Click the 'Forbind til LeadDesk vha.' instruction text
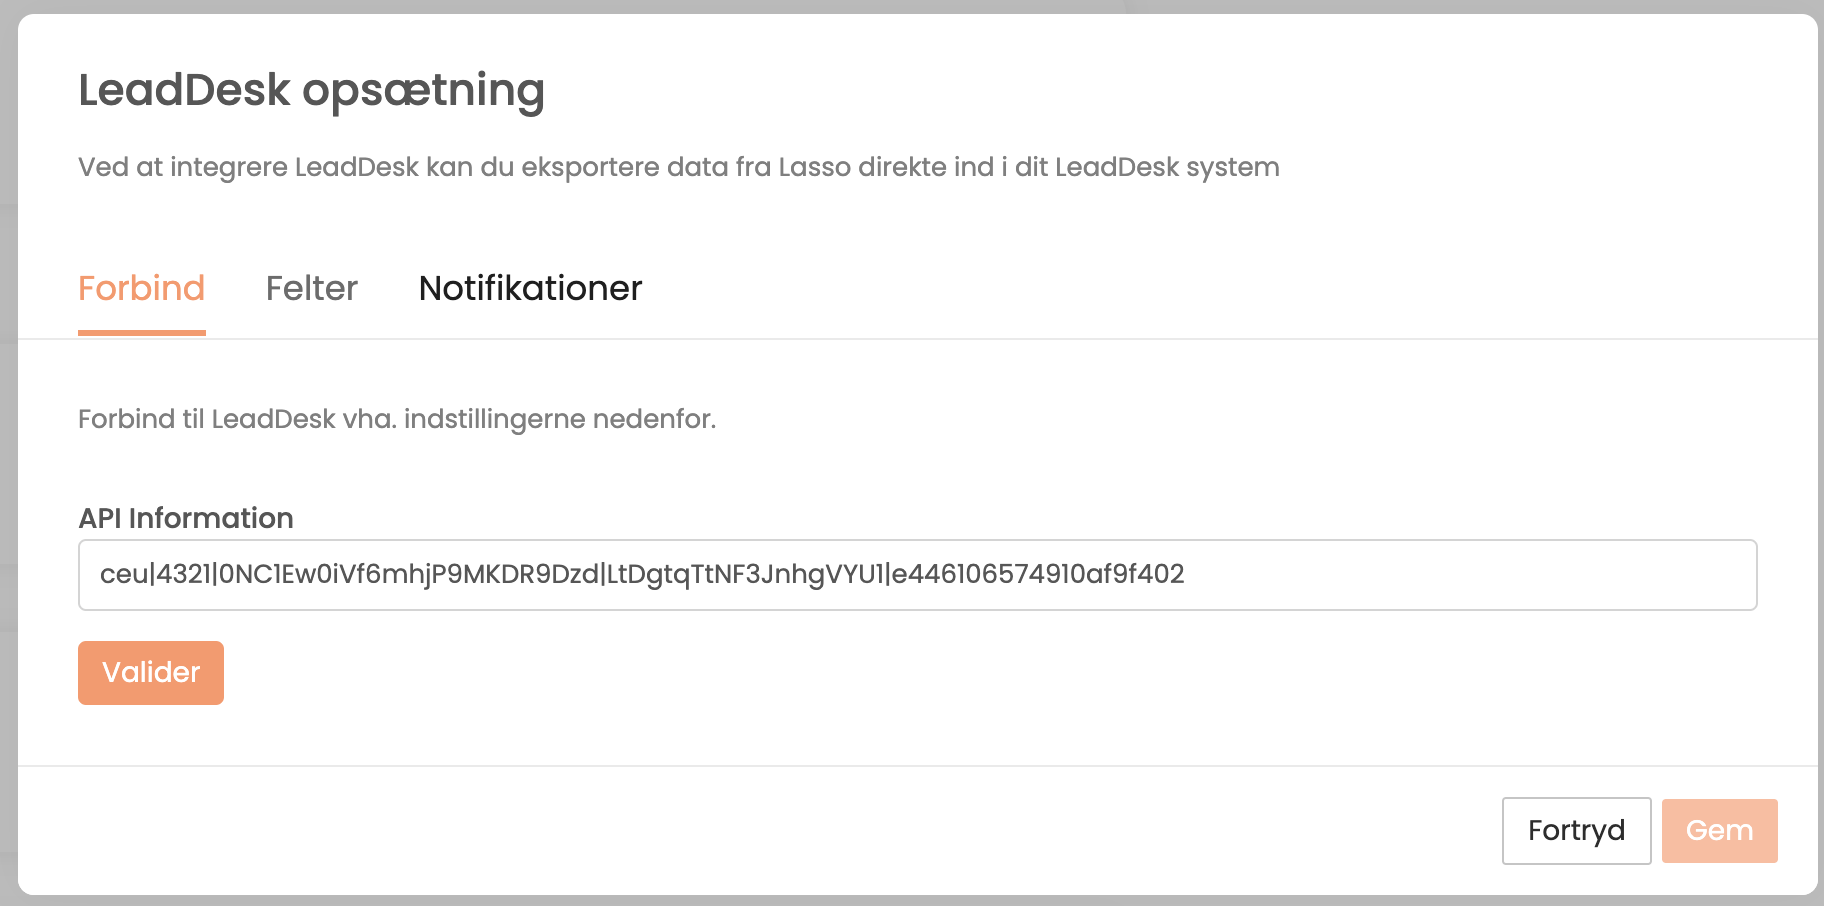The image size is (1824, 906). coord(397,419)
